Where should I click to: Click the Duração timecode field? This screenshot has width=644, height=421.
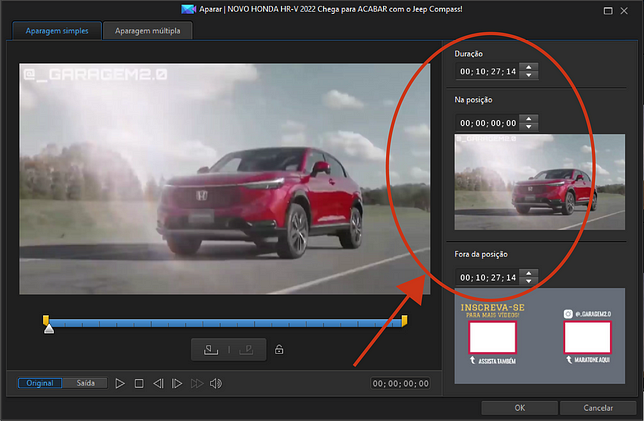click(487, 71)
